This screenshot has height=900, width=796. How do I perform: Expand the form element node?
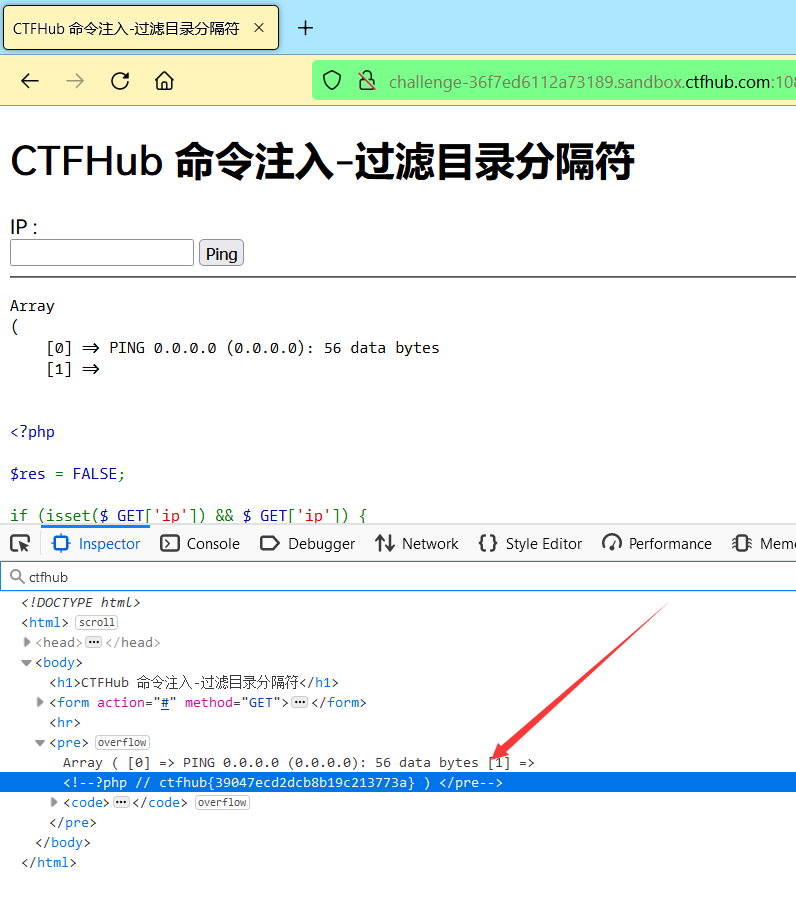point(40,702)
